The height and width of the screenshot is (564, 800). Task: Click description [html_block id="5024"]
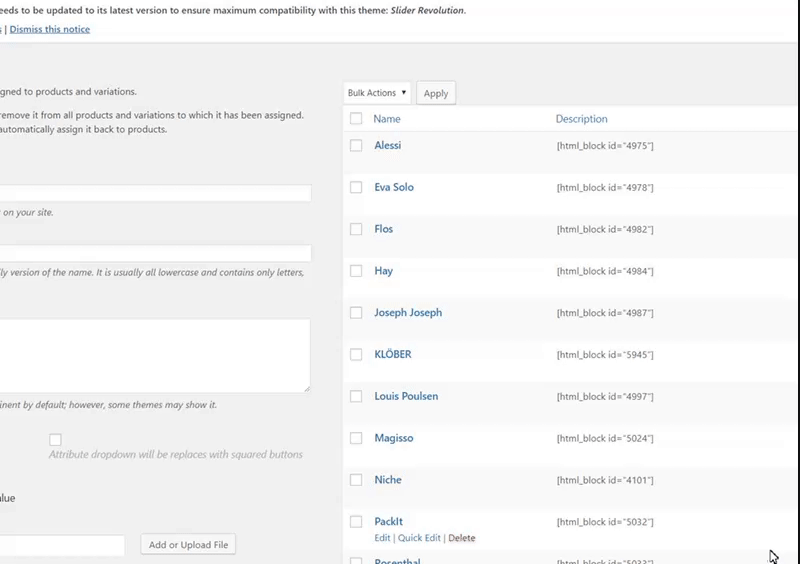click(x=605, y=439)
